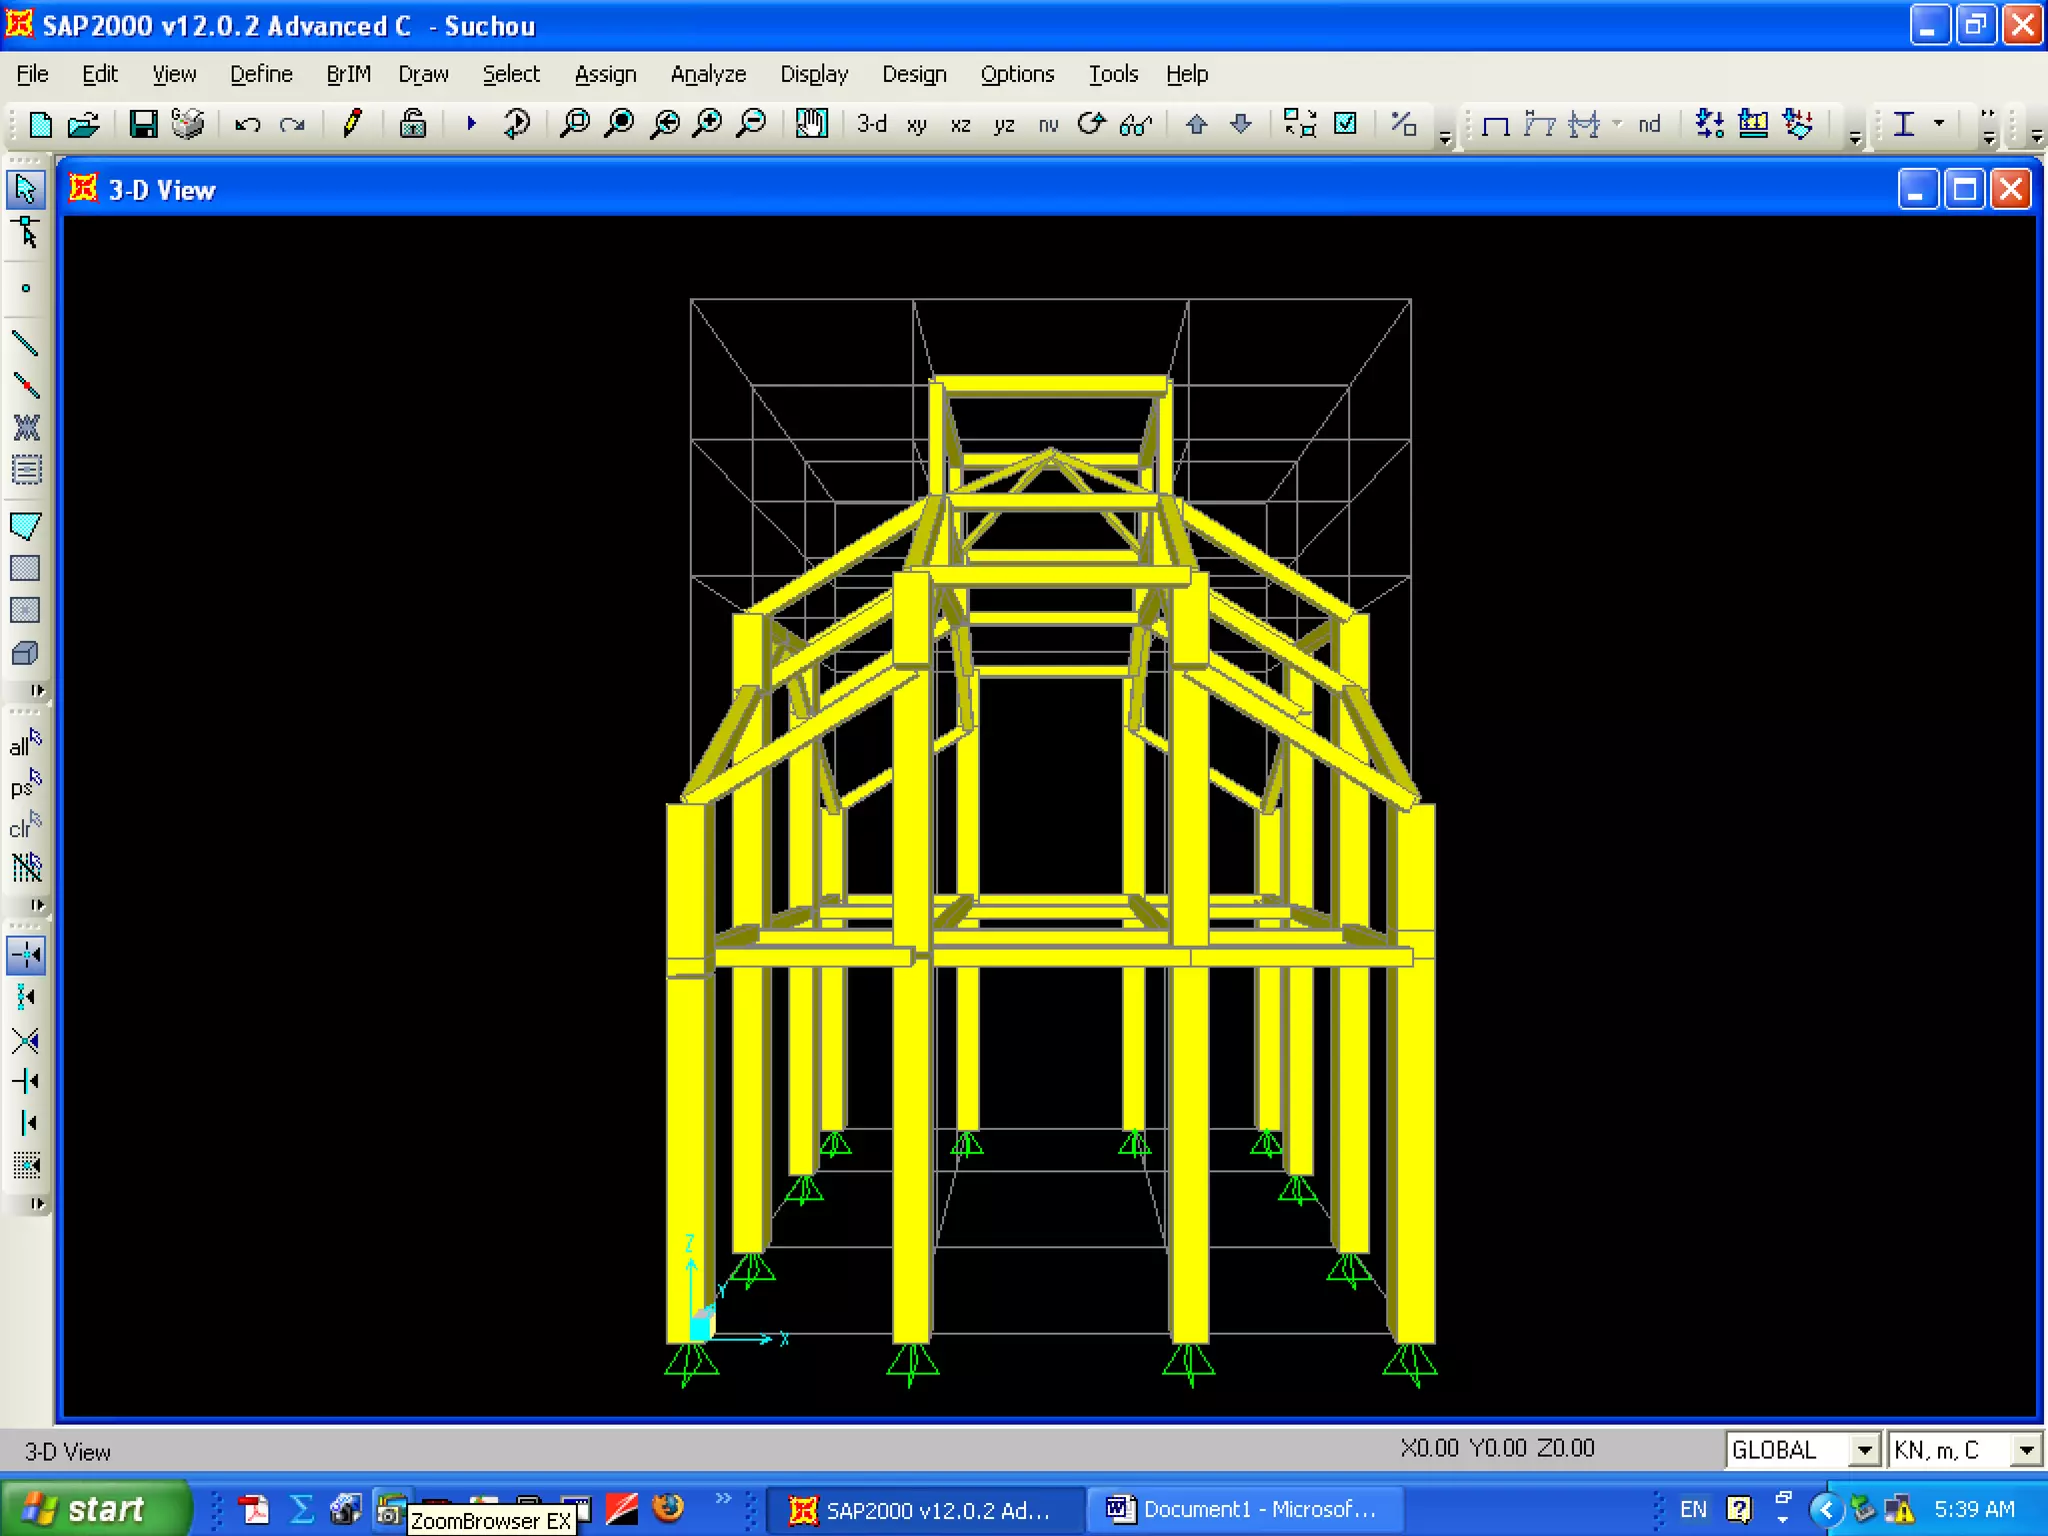Screen dimensions: 2048x1536
Task: Click the percent-square toolbar icon
Action: 1404,124
